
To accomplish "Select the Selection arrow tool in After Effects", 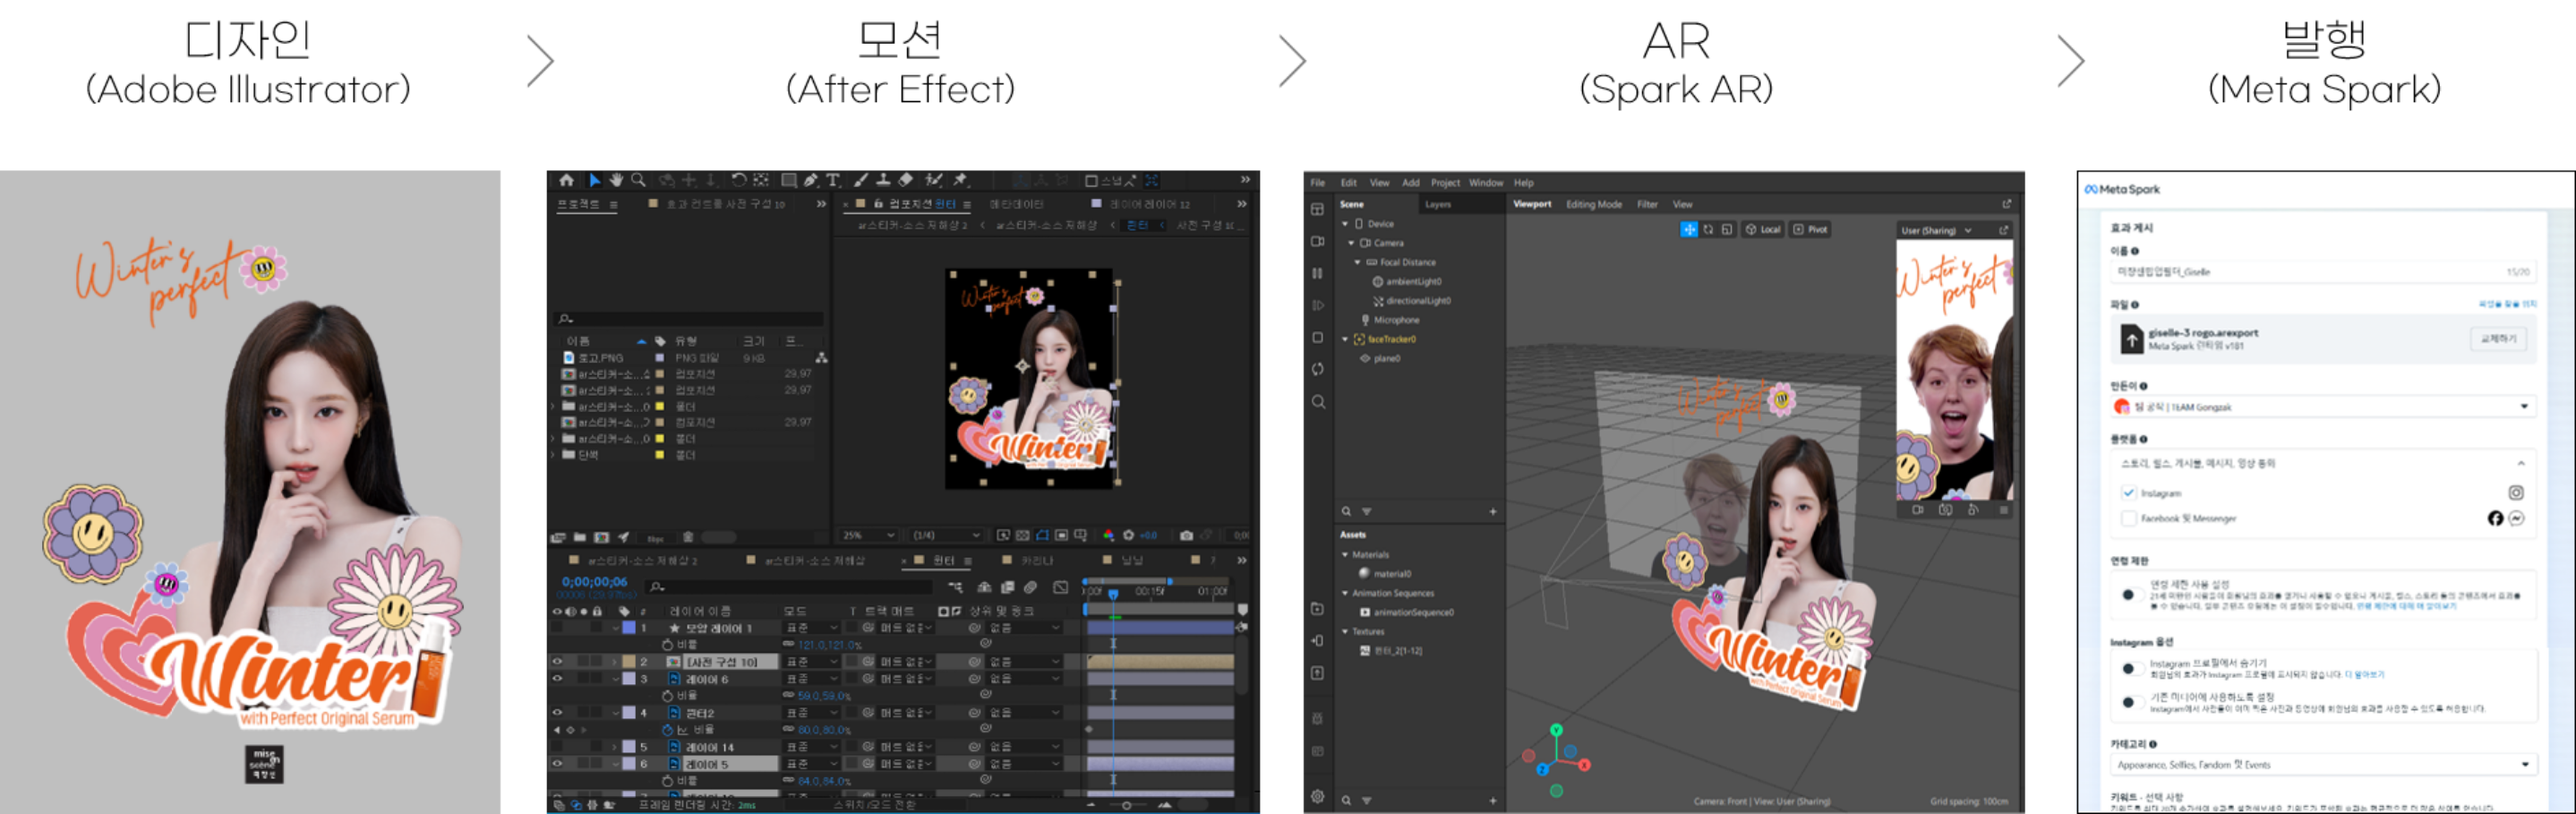I will 594,180.
